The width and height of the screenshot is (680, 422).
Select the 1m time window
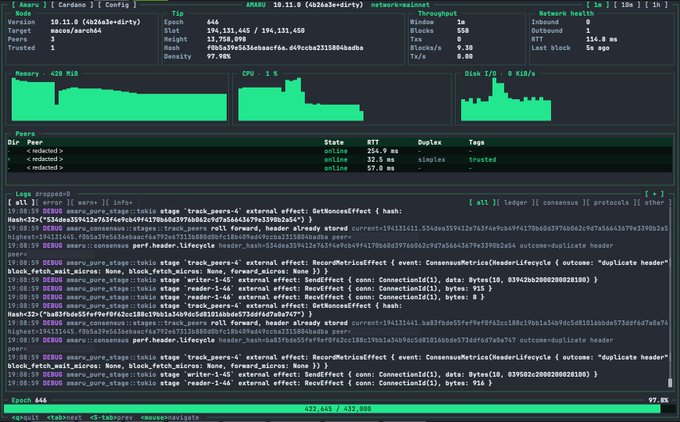(598, 5)
